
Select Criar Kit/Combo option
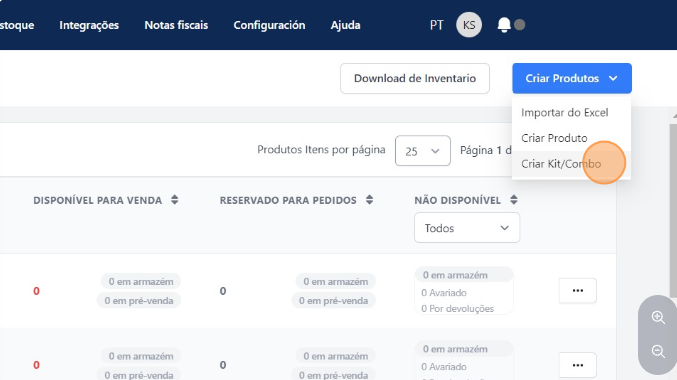(571, 164)
